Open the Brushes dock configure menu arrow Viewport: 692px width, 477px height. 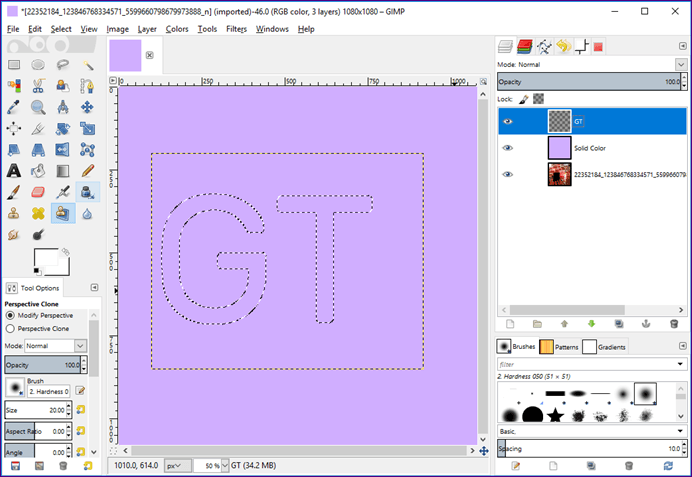point(682,346)
